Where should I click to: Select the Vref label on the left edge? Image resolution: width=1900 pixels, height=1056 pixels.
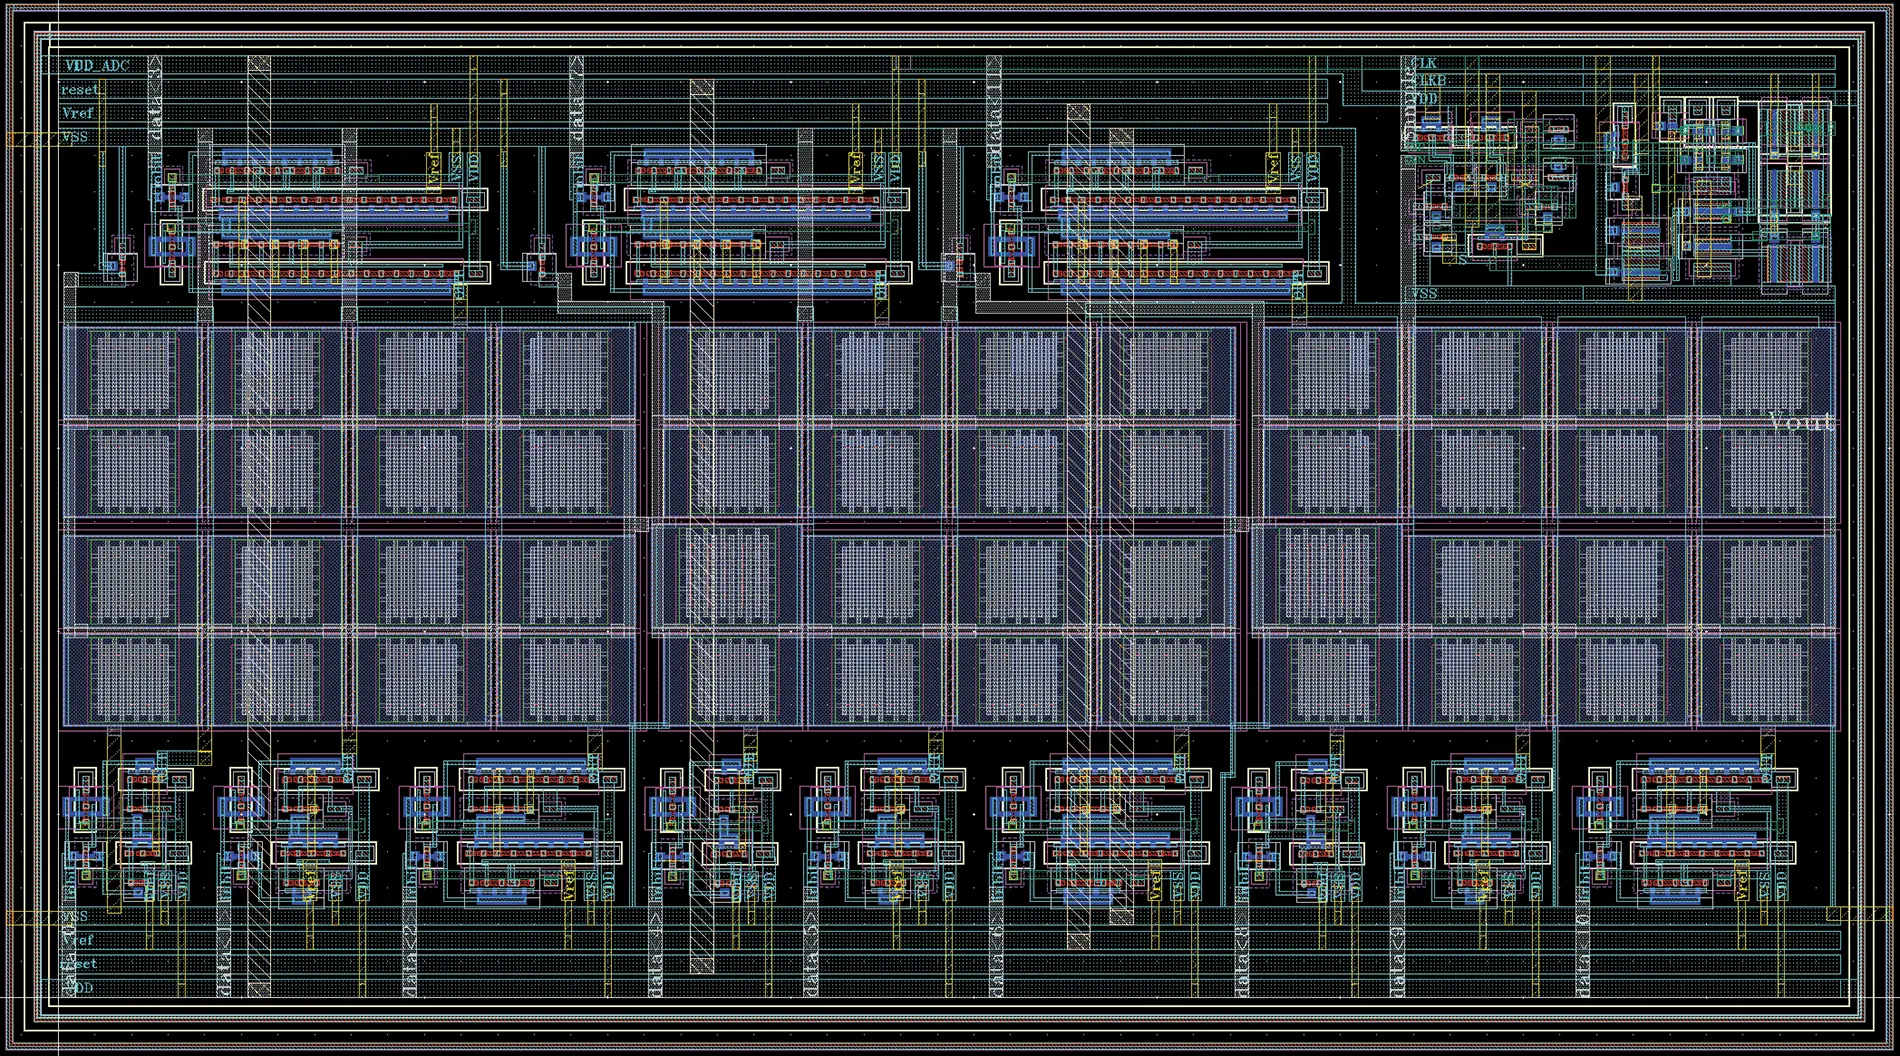[x=76, y=113]
